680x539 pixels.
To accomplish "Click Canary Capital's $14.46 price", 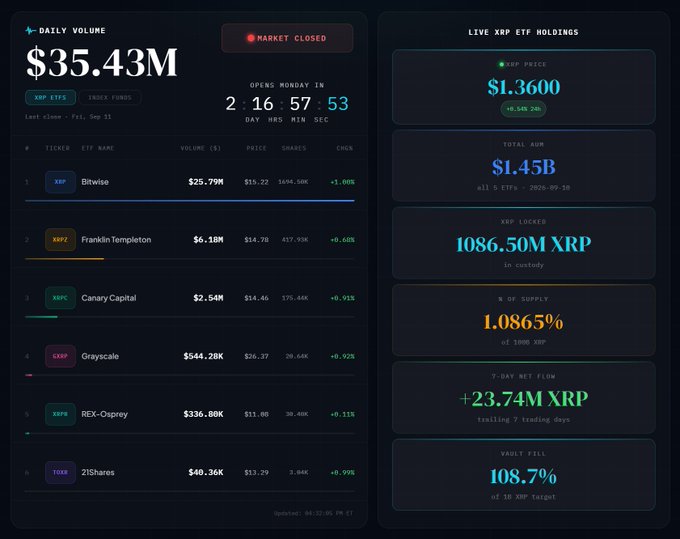I will [256, 298].
